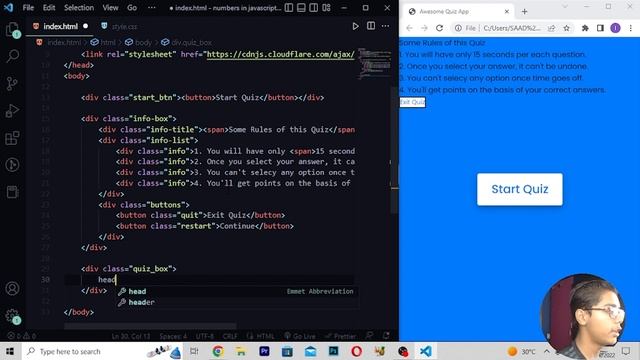
Task: Toggle primary side bar layout icon
Action: point(289,8)
